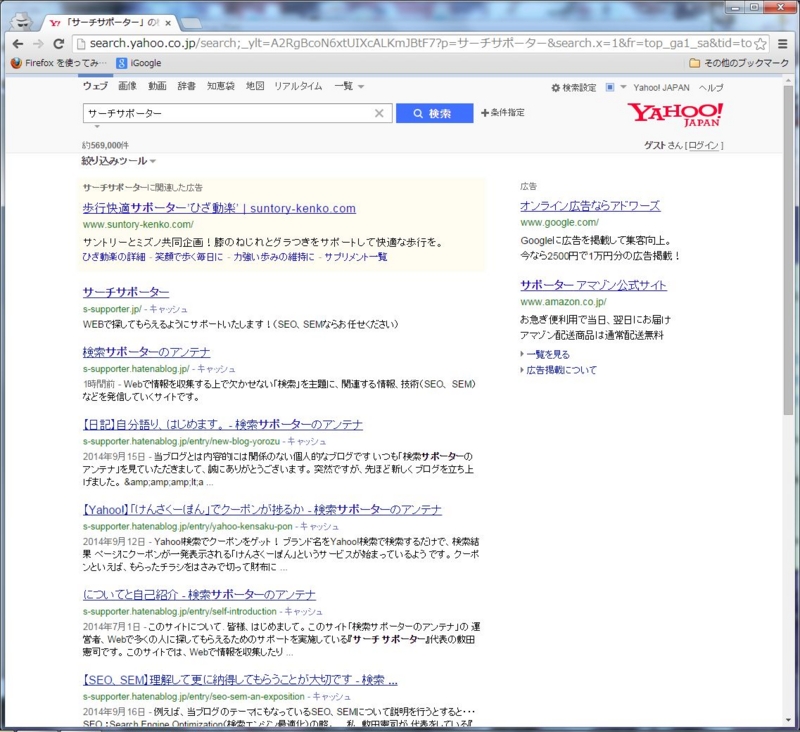The width and height of the screenshot is (800, 732).
Task: Click the Firefox bookmark icon
Action: (x=16, y=63)
